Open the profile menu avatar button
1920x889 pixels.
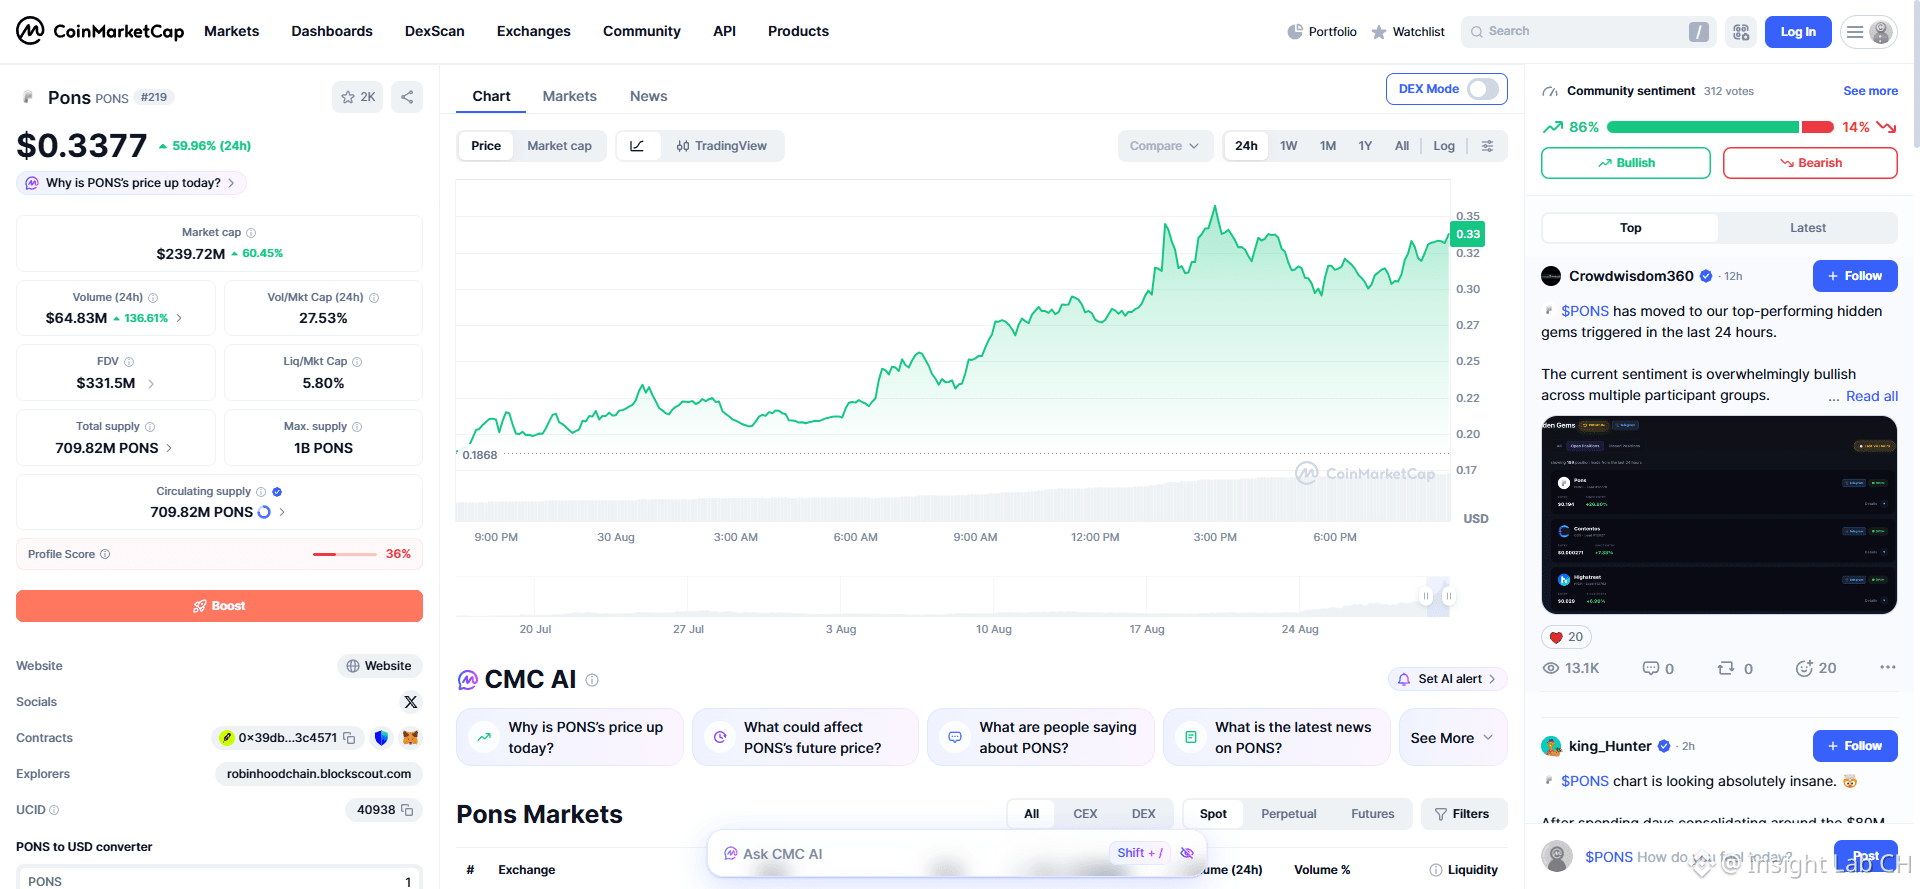click(1869, 32)
